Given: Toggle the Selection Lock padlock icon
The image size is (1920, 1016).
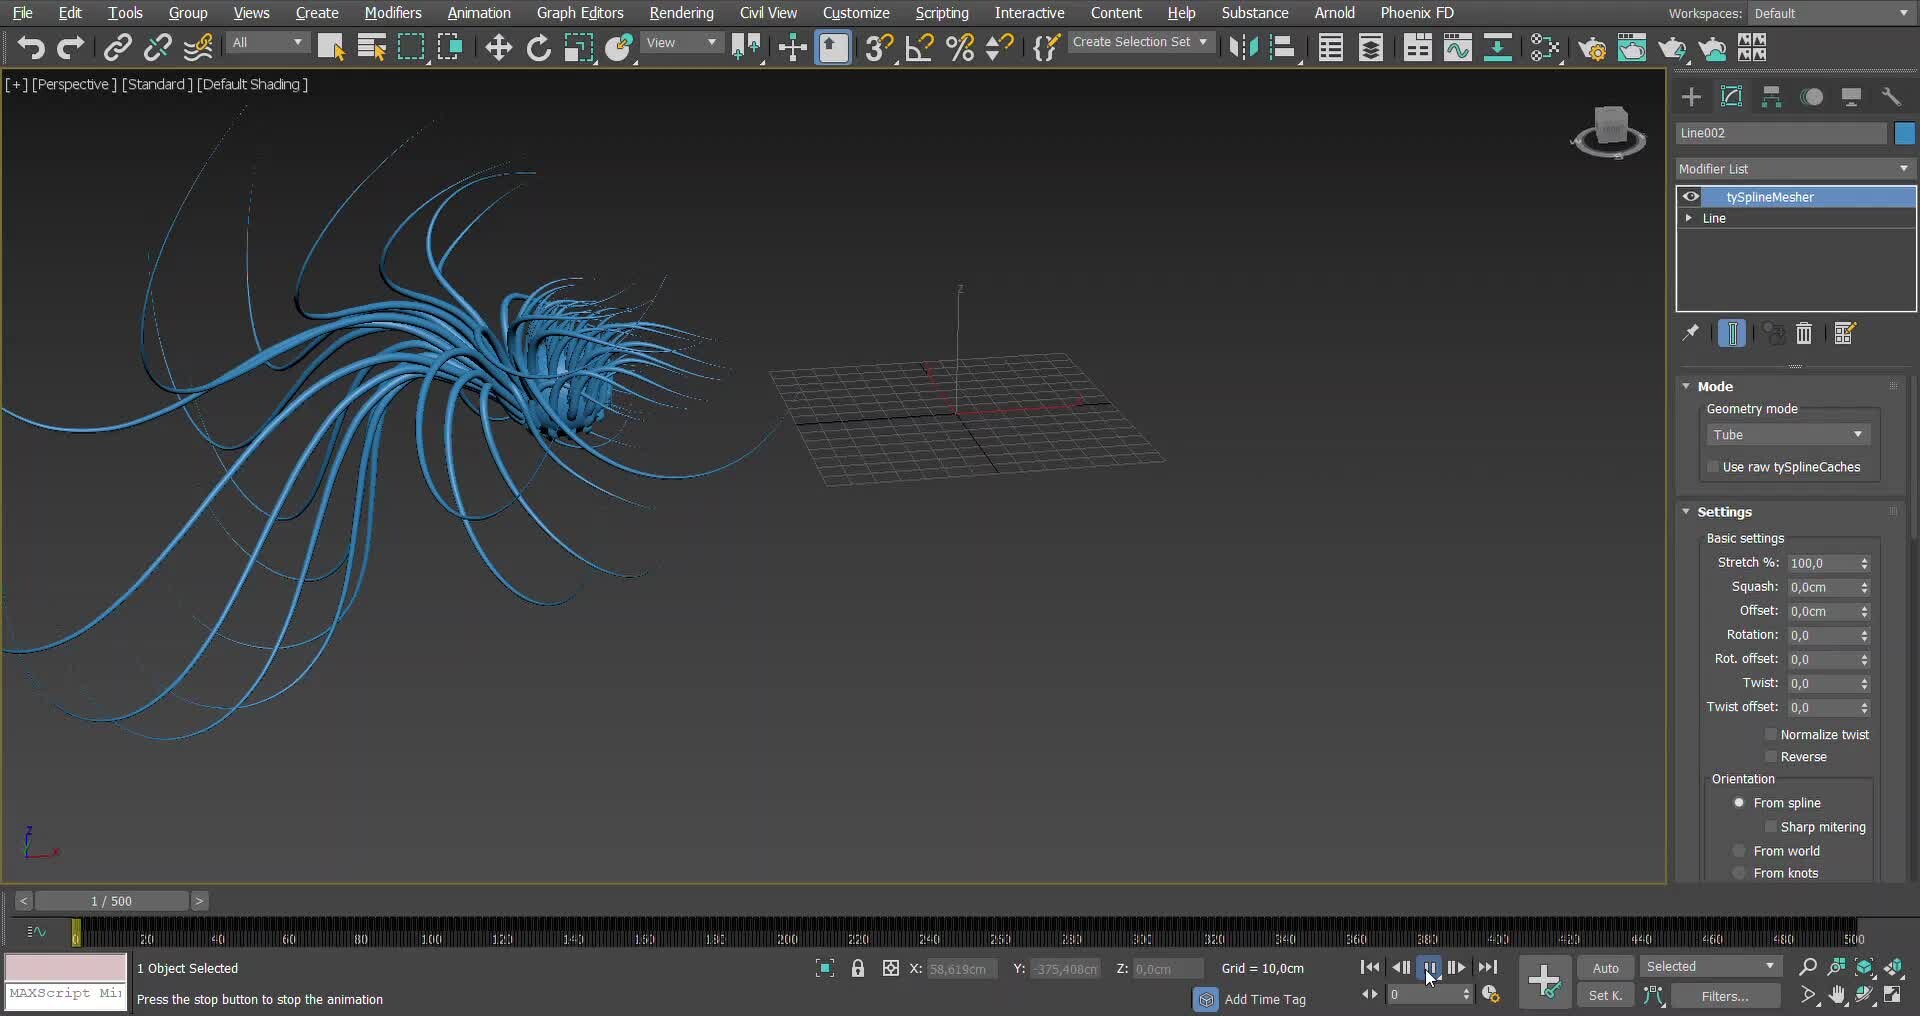Looking at the screenshot, I should tap(858, 968).
